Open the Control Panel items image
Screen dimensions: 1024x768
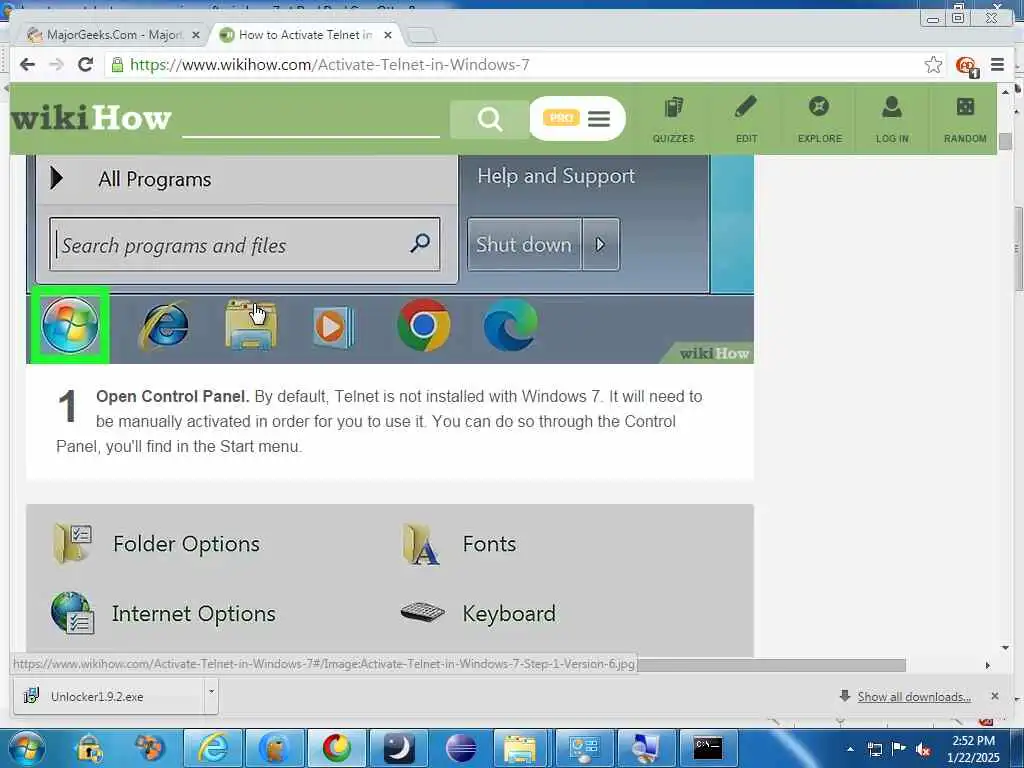click(x=390, y=581)
